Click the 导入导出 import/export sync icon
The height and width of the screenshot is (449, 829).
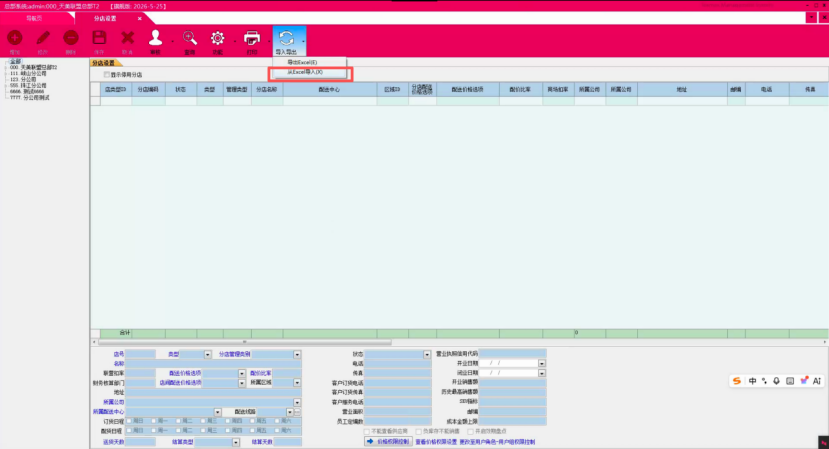[x=286, y=38]
